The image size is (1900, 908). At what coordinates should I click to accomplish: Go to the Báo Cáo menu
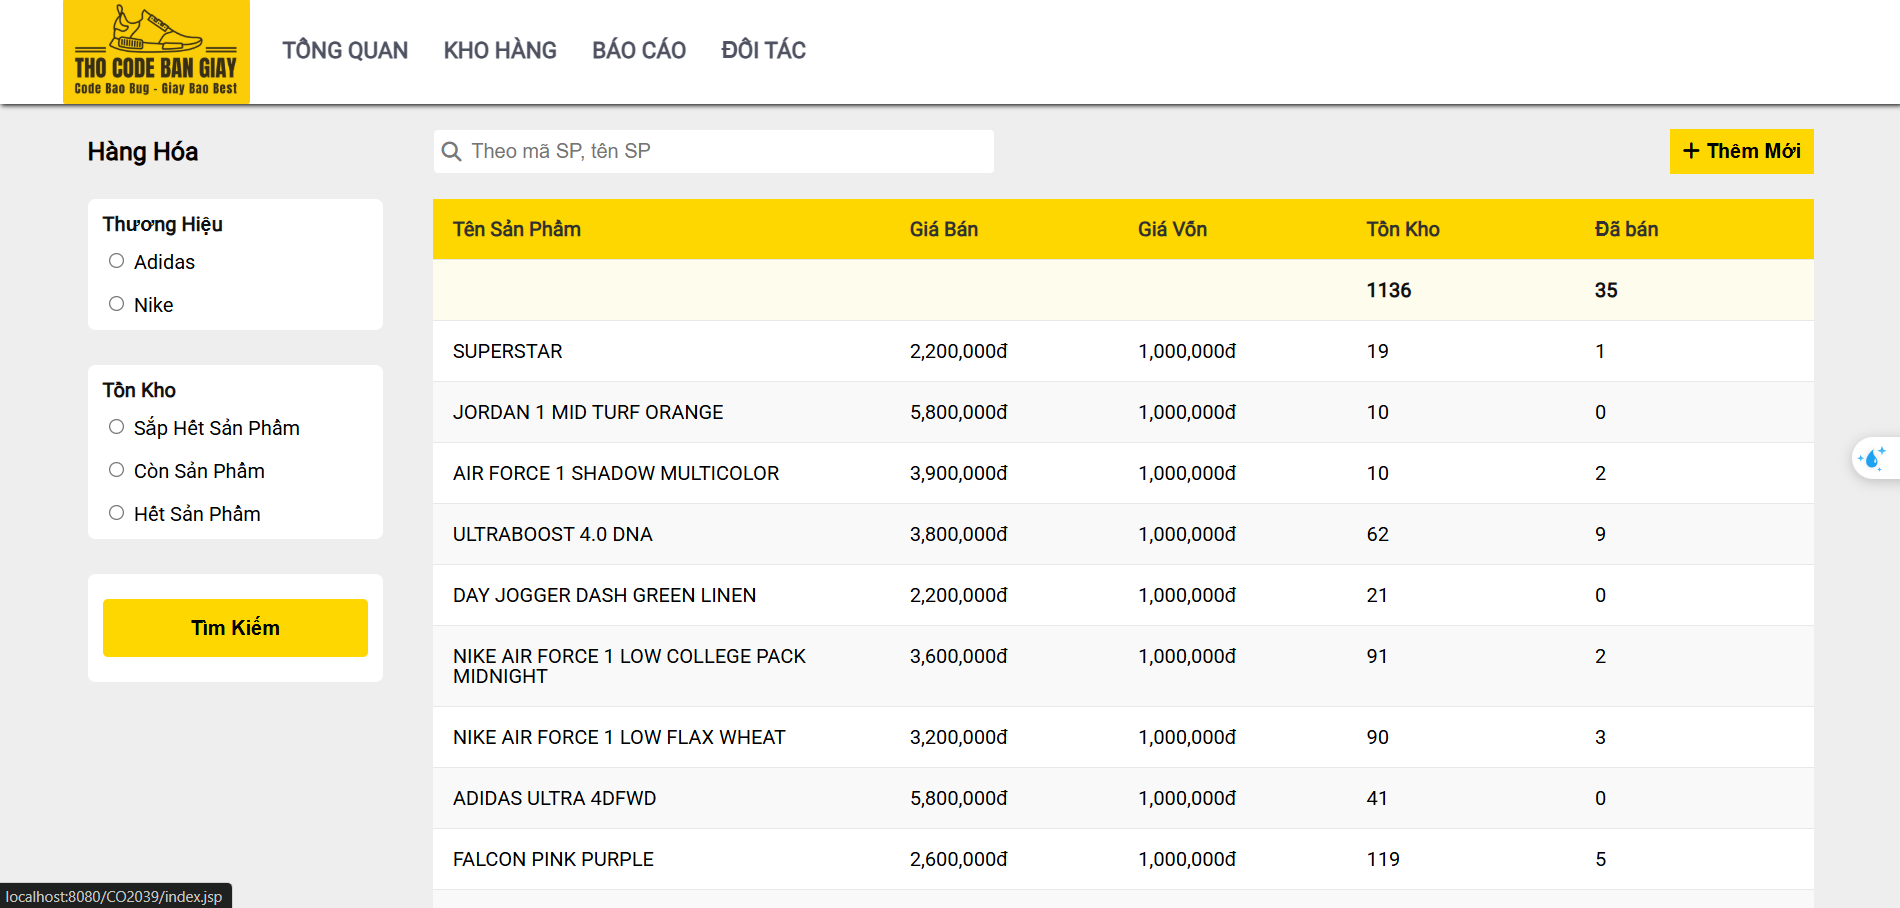pos(639,50)
